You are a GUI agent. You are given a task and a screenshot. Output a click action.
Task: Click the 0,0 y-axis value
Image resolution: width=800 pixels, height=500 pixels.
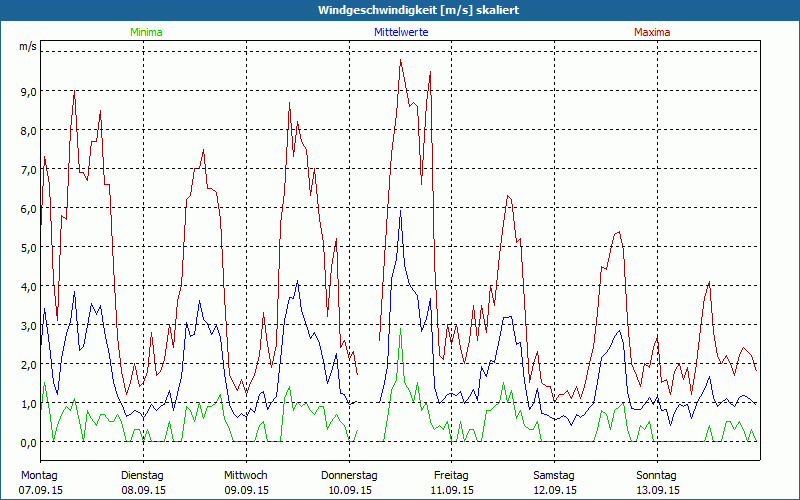point(28,442)
